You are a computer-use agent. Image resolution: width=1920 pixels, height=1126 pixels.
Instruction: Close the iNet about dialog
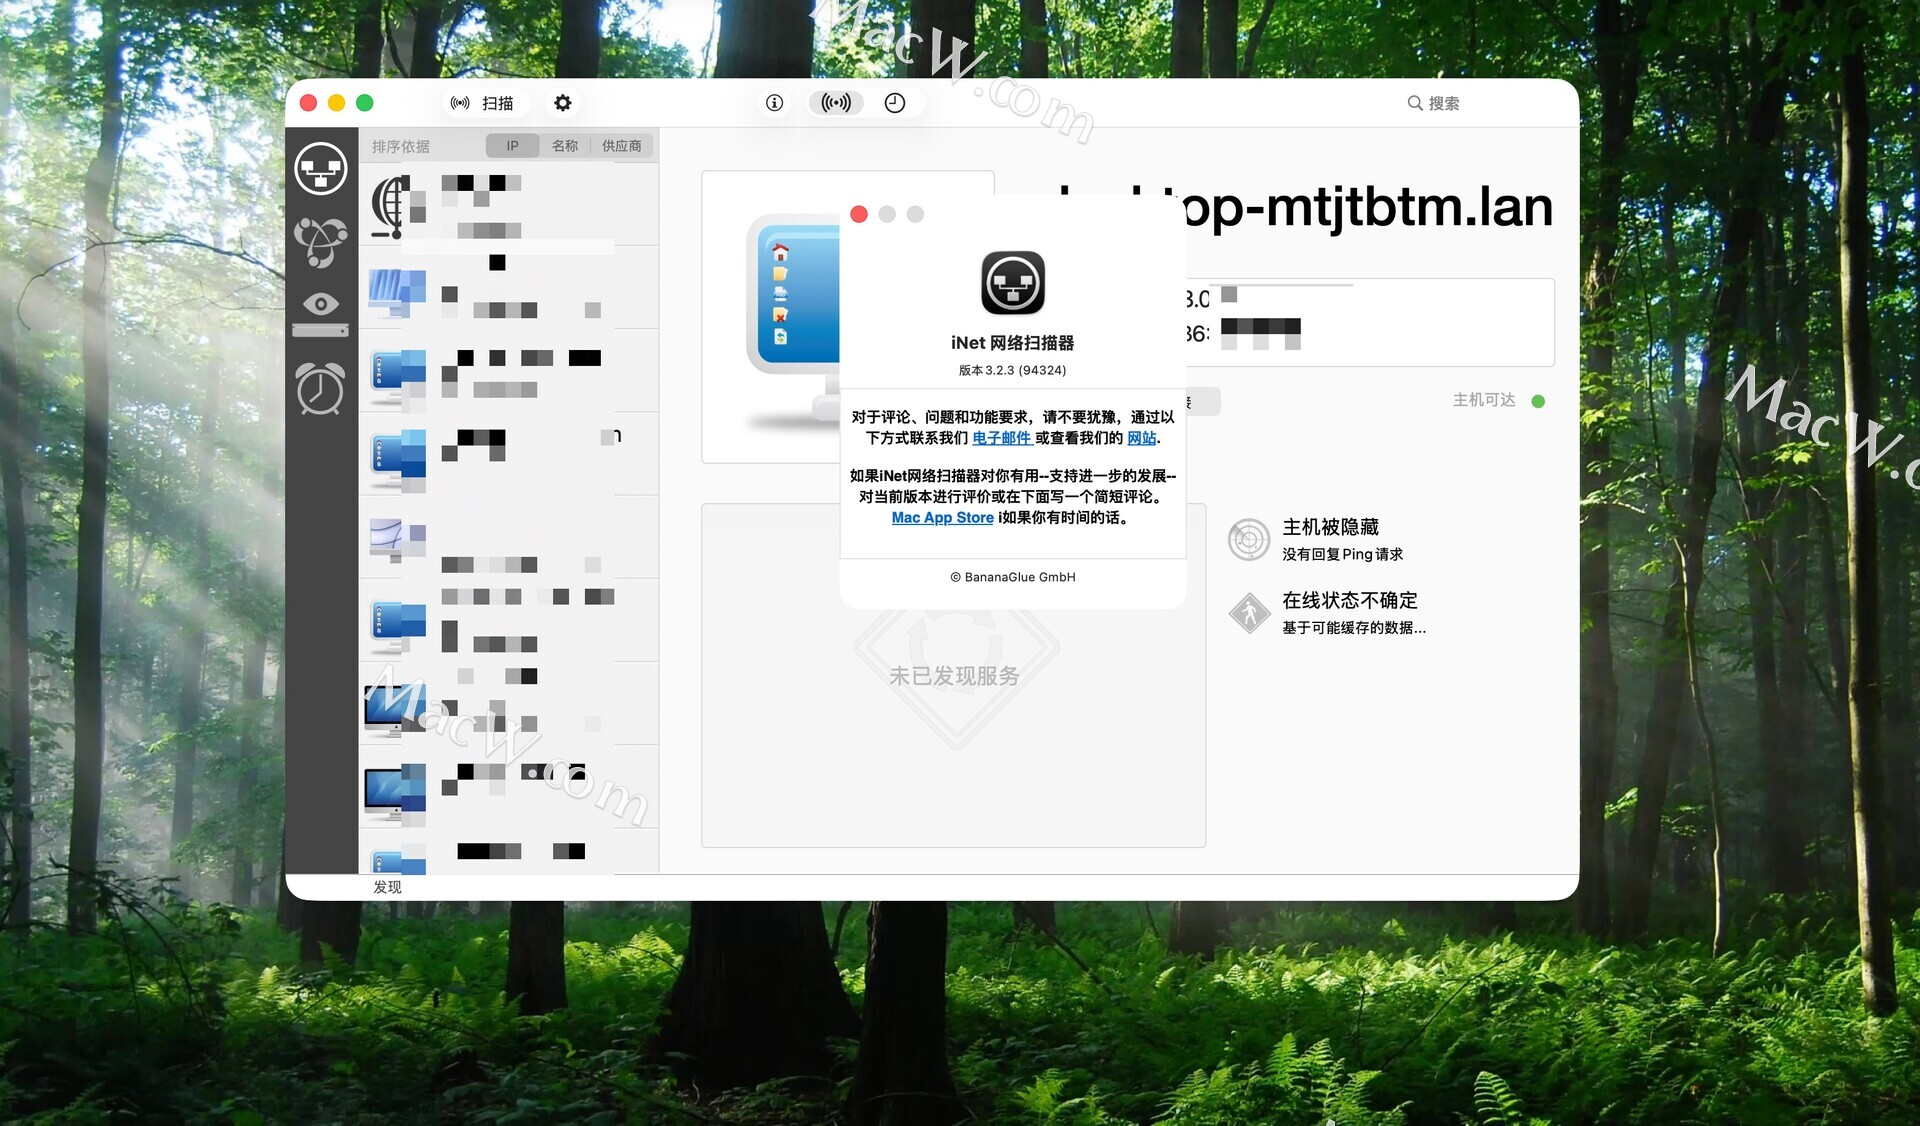point(859,214)
